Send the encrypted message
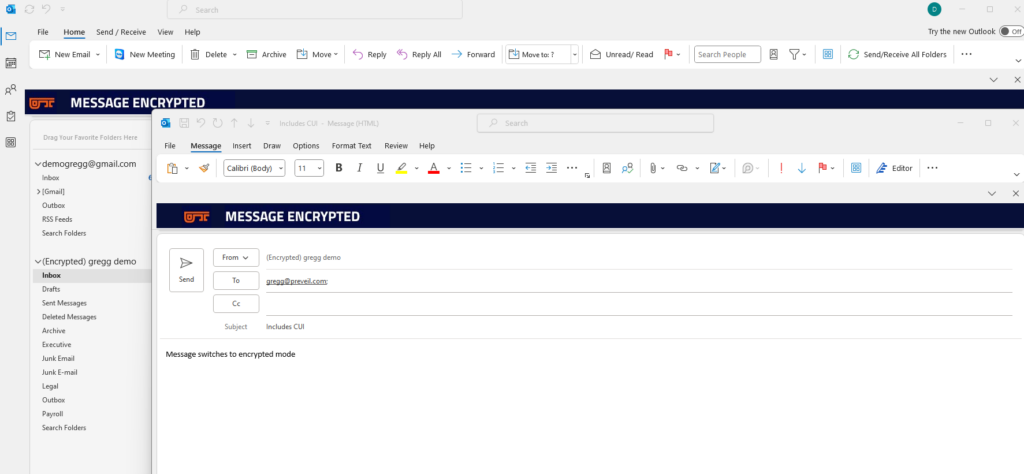Viewport: 1024px width, 474px height. (x=186, y=270)
